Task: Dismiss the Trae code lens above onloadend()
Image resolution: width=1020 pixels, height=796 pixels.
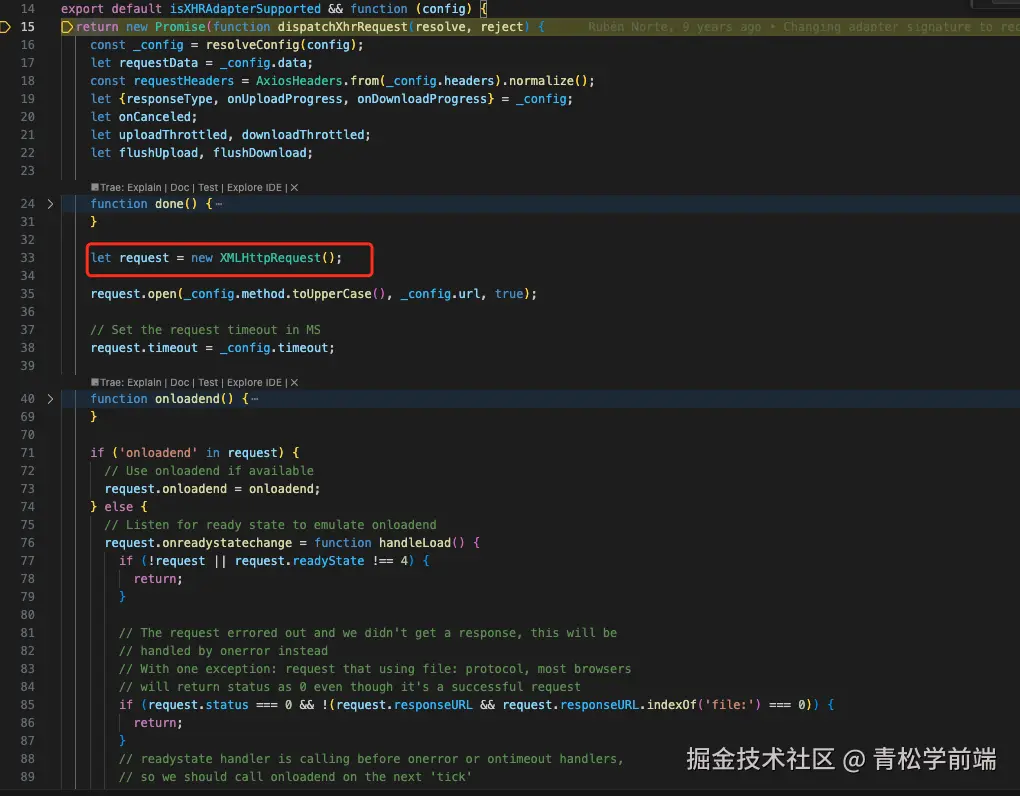Action: tap(294, 382)
